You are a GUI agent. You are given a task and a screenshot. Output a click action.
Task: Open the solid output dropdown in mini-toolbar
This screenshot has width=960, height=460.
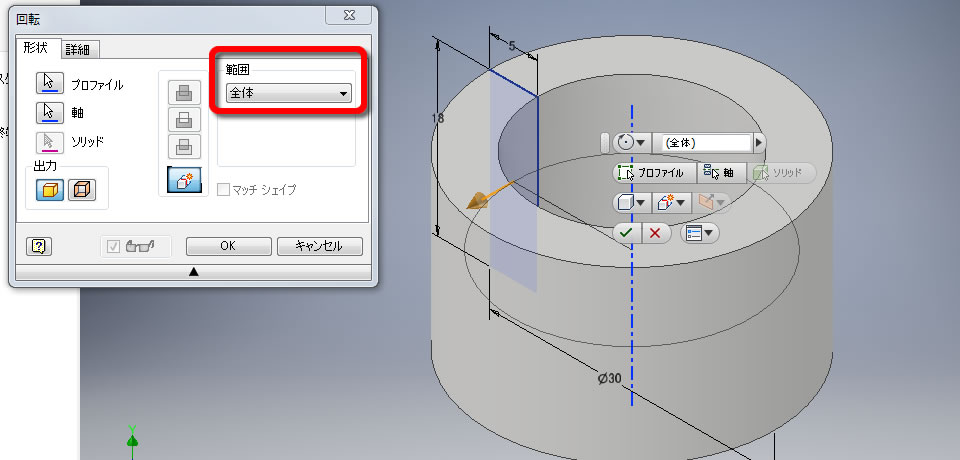[x=631, y=203]
